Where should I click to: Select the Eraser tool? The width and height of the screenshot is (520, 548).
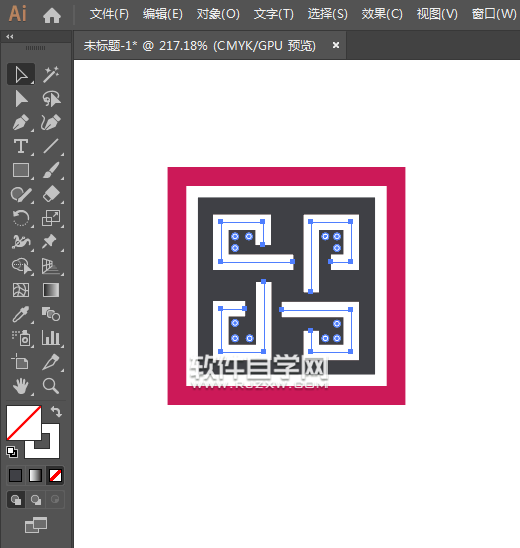(x=51, y=194)
